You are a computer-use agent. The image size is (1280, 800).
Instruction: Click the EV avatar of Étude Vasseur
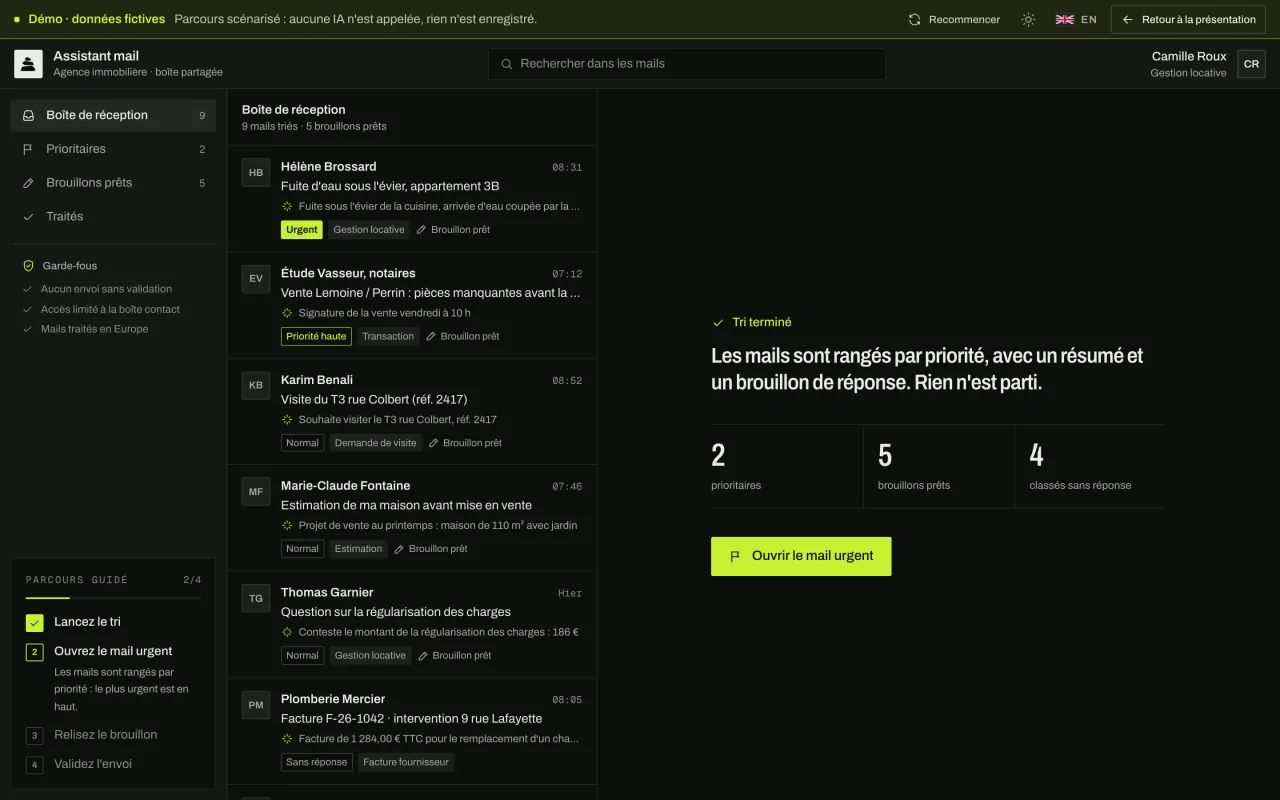(256, 279)
